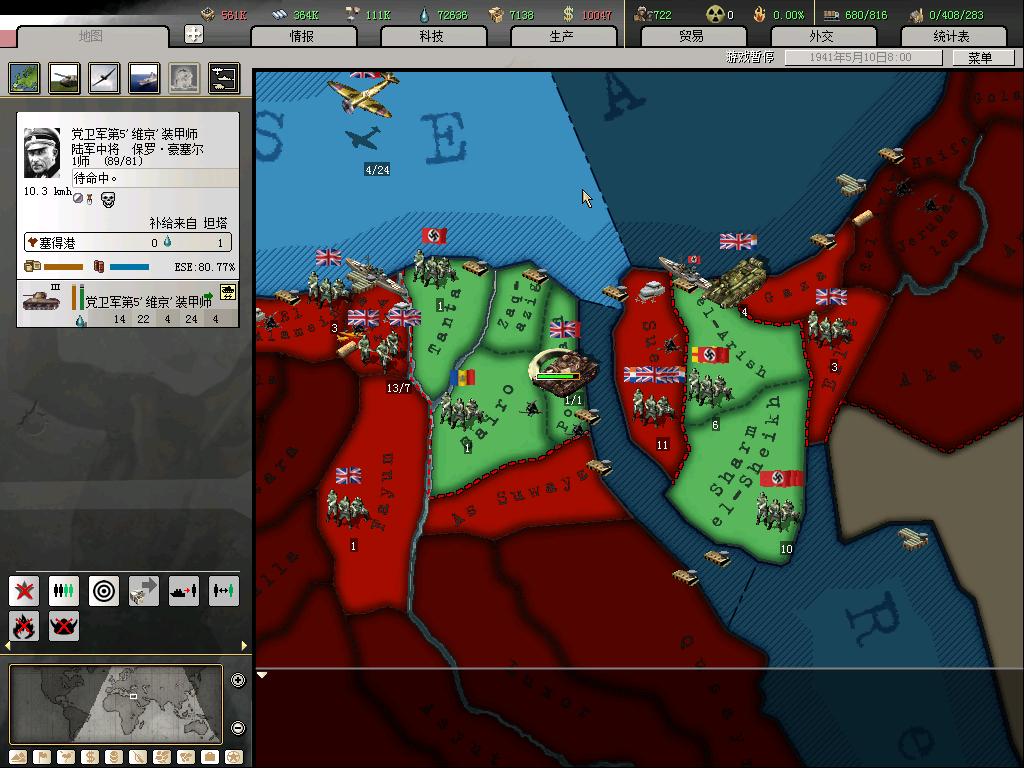Switch to terrain map mode mountain icon
This screenshot has width=1024, height=768.
click(x=18, y=757)
